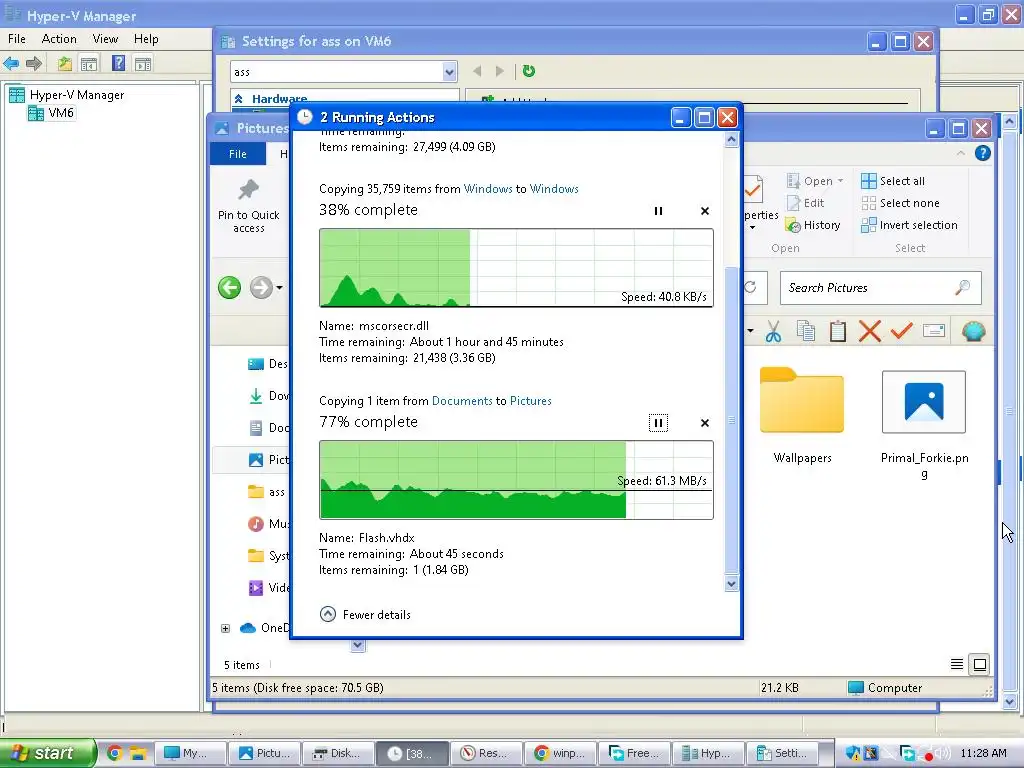1024x768 pixels.
Task: Click History in the ribbon
Action: [x=813, y=225]
